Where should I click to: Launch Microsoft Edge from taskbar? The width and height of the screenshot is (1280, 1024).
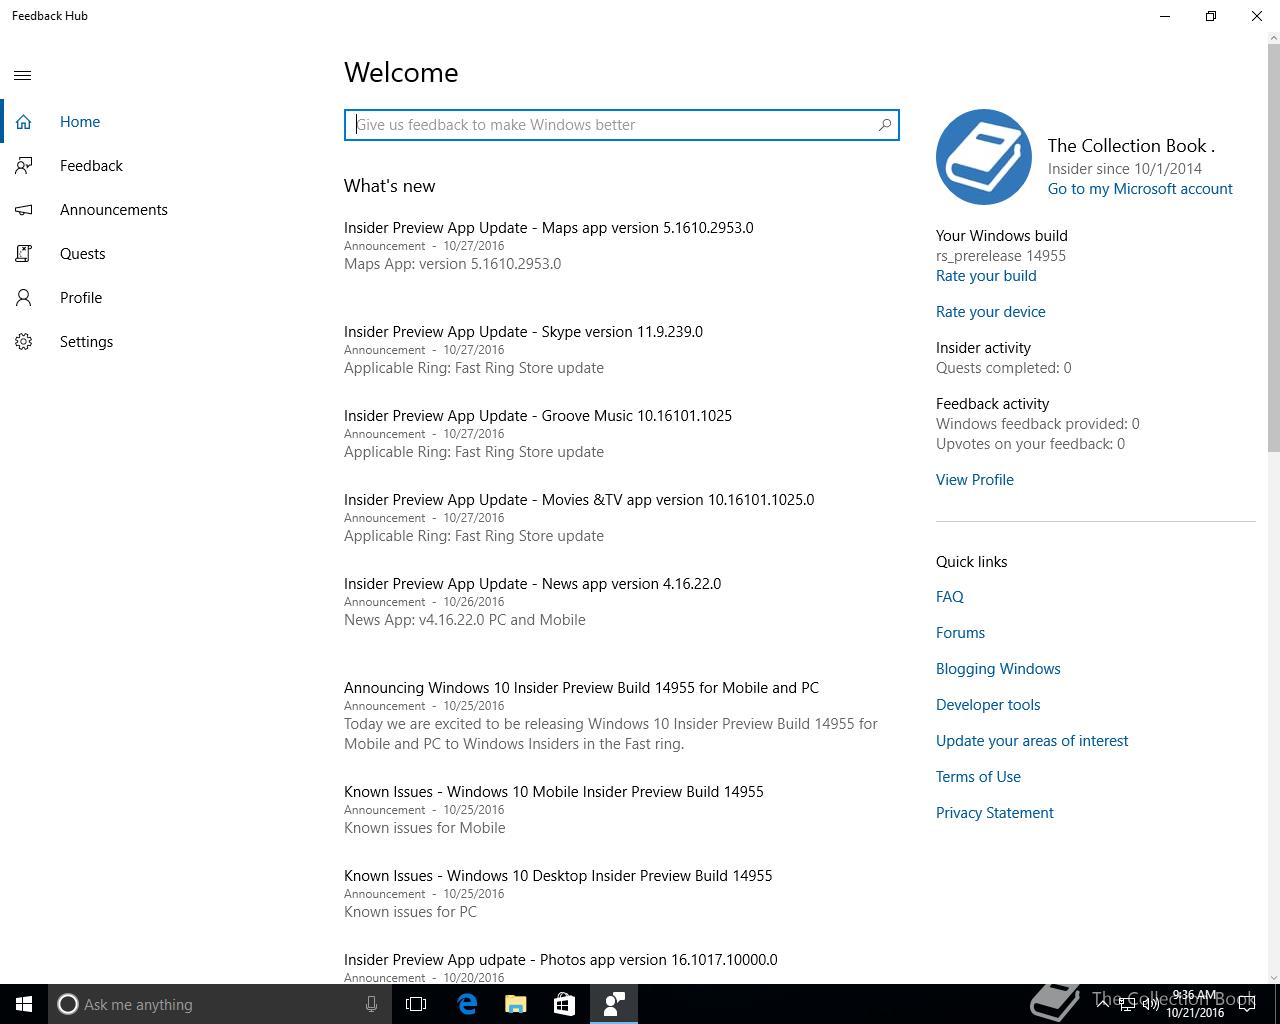(467, 1004)
